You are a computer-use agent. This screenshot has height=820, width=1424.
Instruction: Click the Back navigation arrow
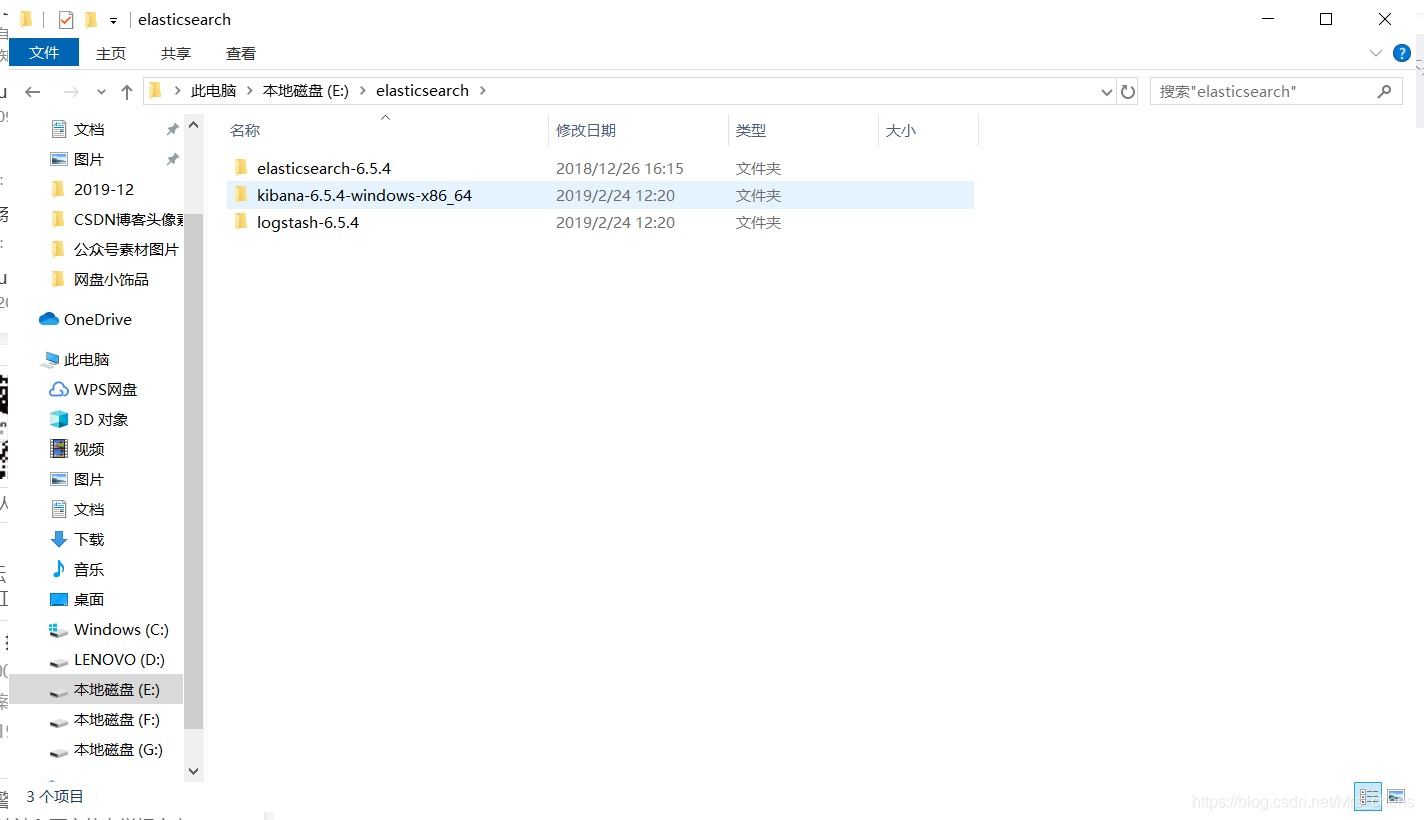coord(32,91)
